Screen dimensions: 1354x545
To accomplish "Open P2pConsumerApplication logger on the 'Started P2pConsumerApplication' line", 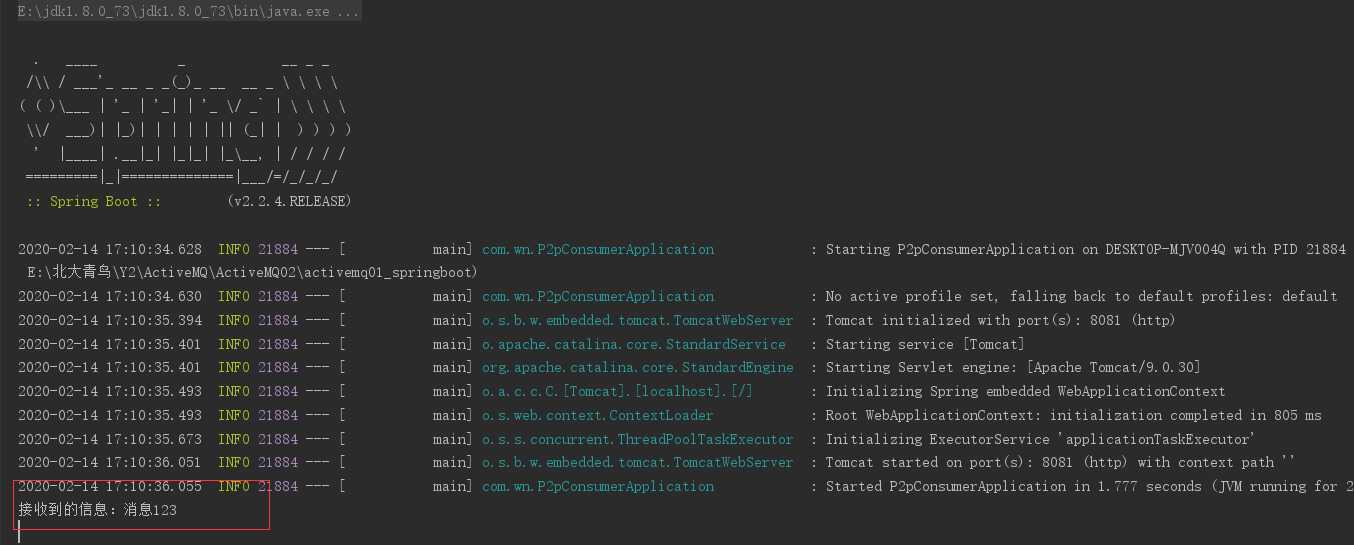I will (598, 486).
